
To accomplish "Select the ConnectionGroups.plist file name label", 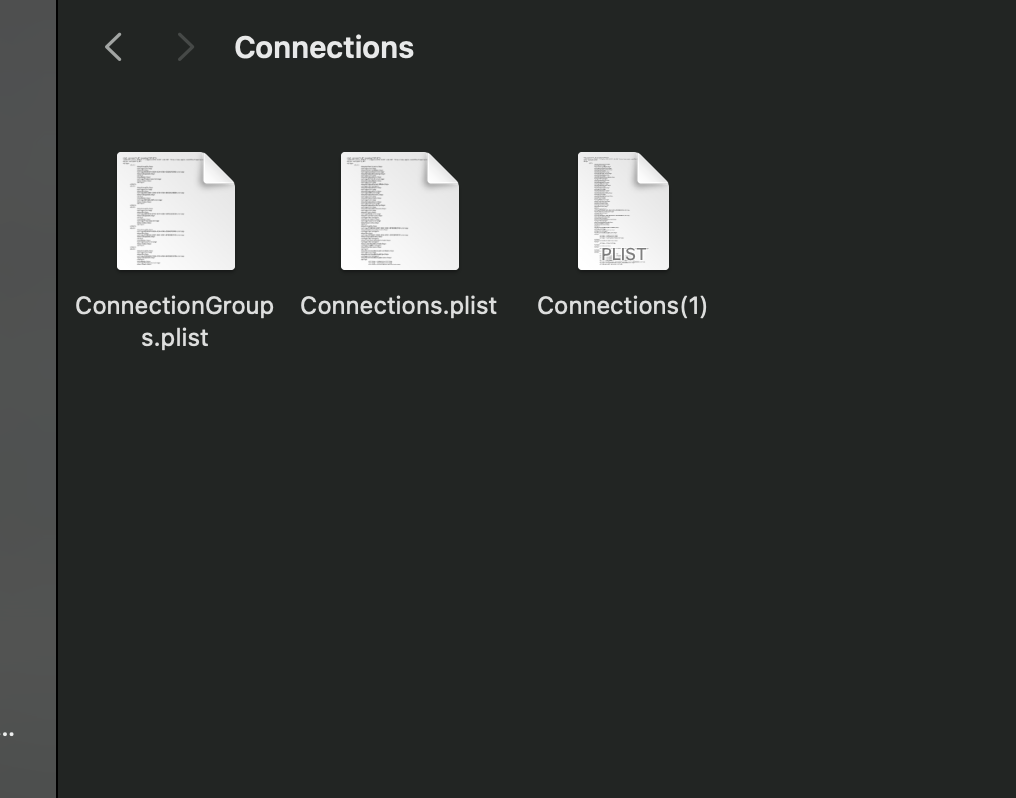I will (x=175, y=320).
